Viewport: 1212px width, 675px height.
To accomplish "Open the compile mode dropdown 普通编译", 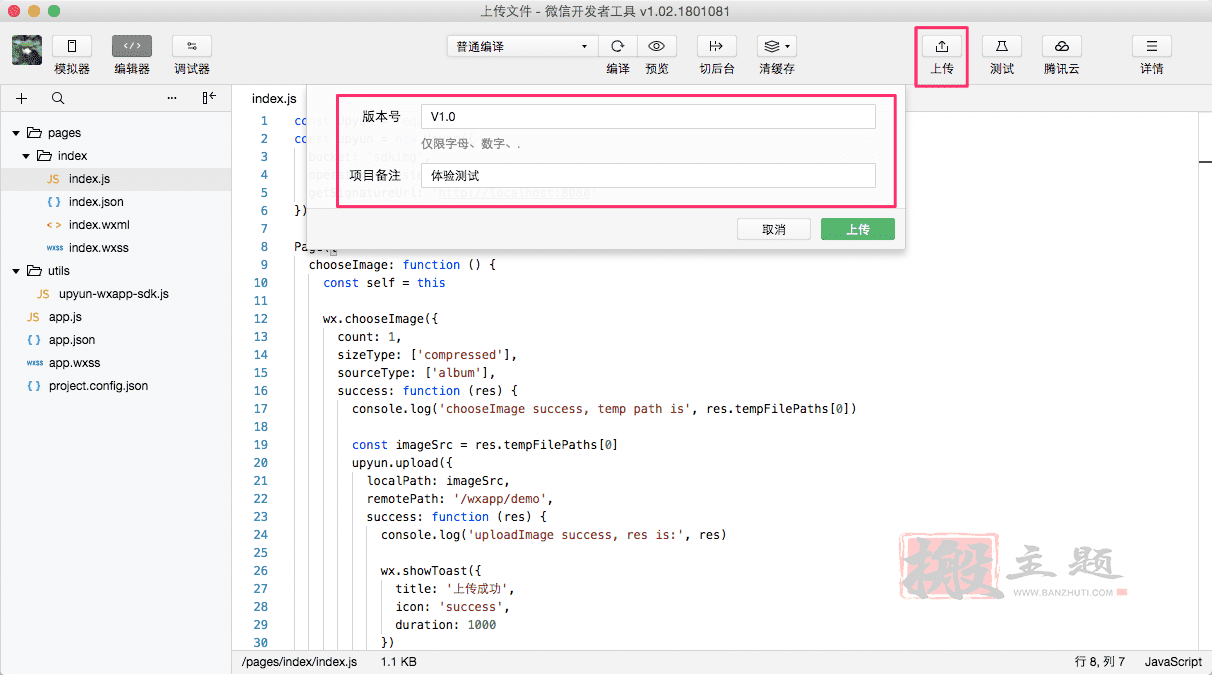I will pos(522,46).
